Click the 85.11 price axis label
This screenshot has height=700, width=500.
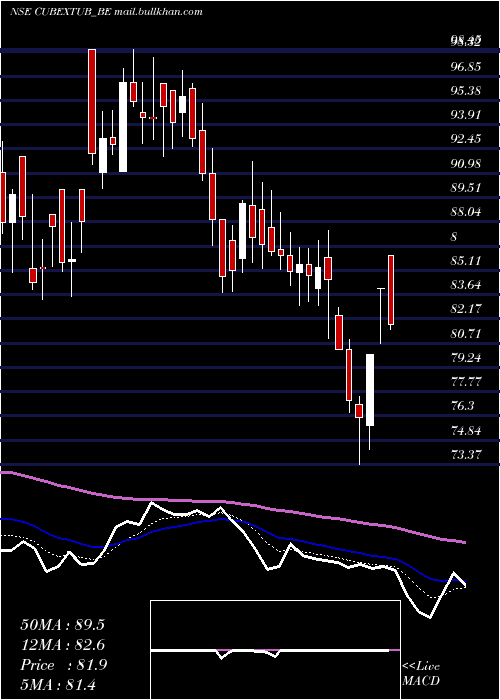click(x=466, y=261)
